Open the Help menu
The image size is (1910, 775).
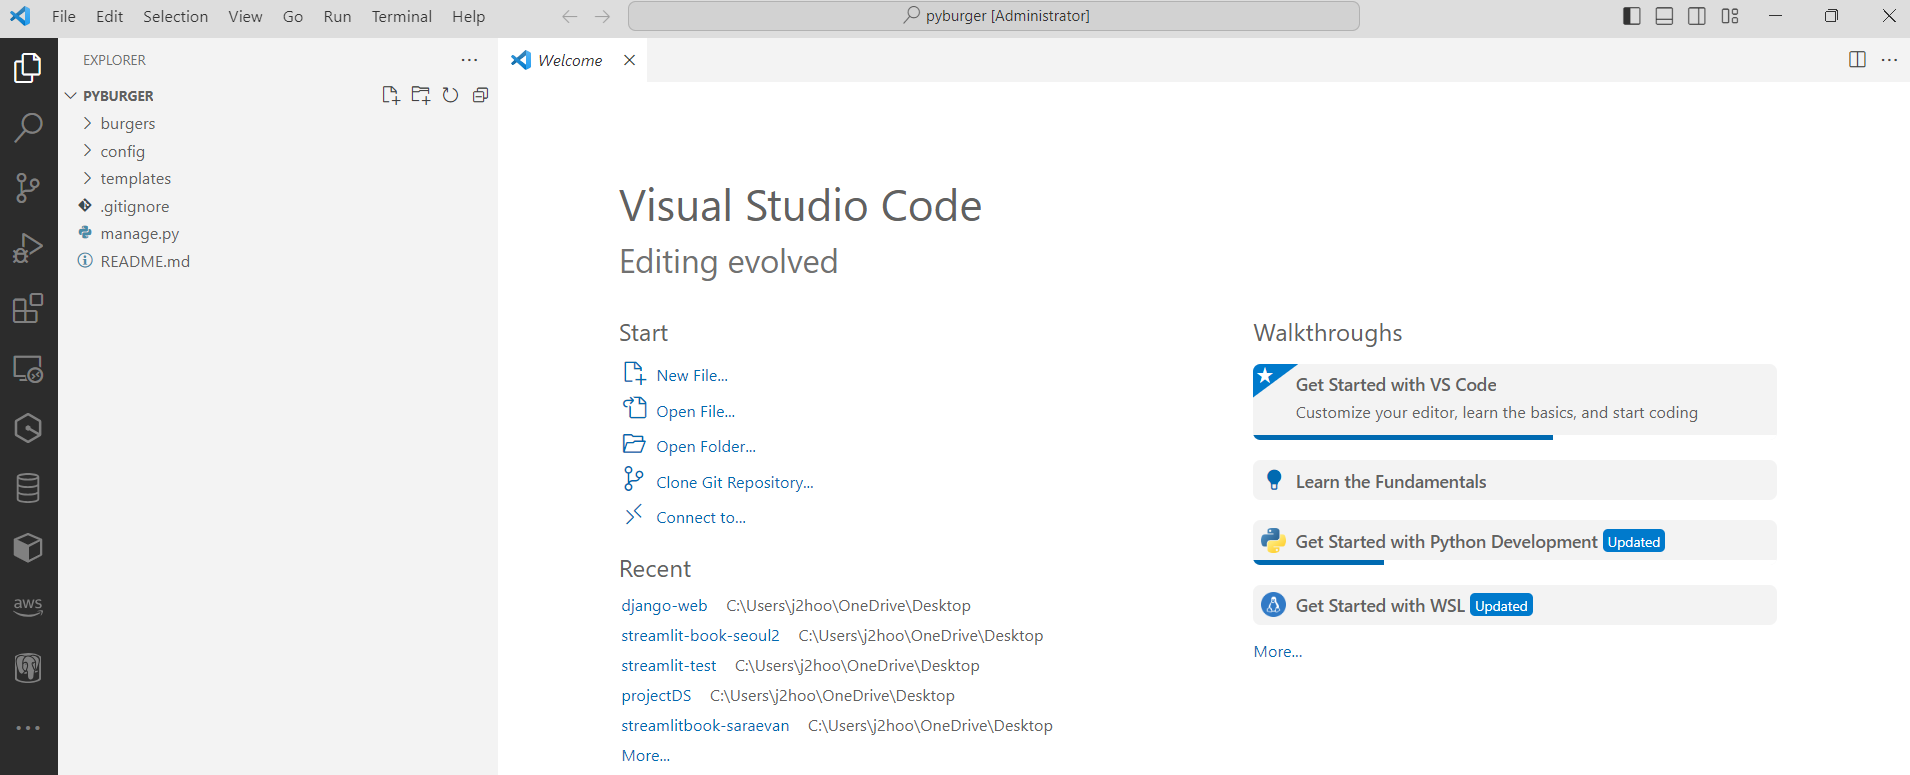point(468,16)
